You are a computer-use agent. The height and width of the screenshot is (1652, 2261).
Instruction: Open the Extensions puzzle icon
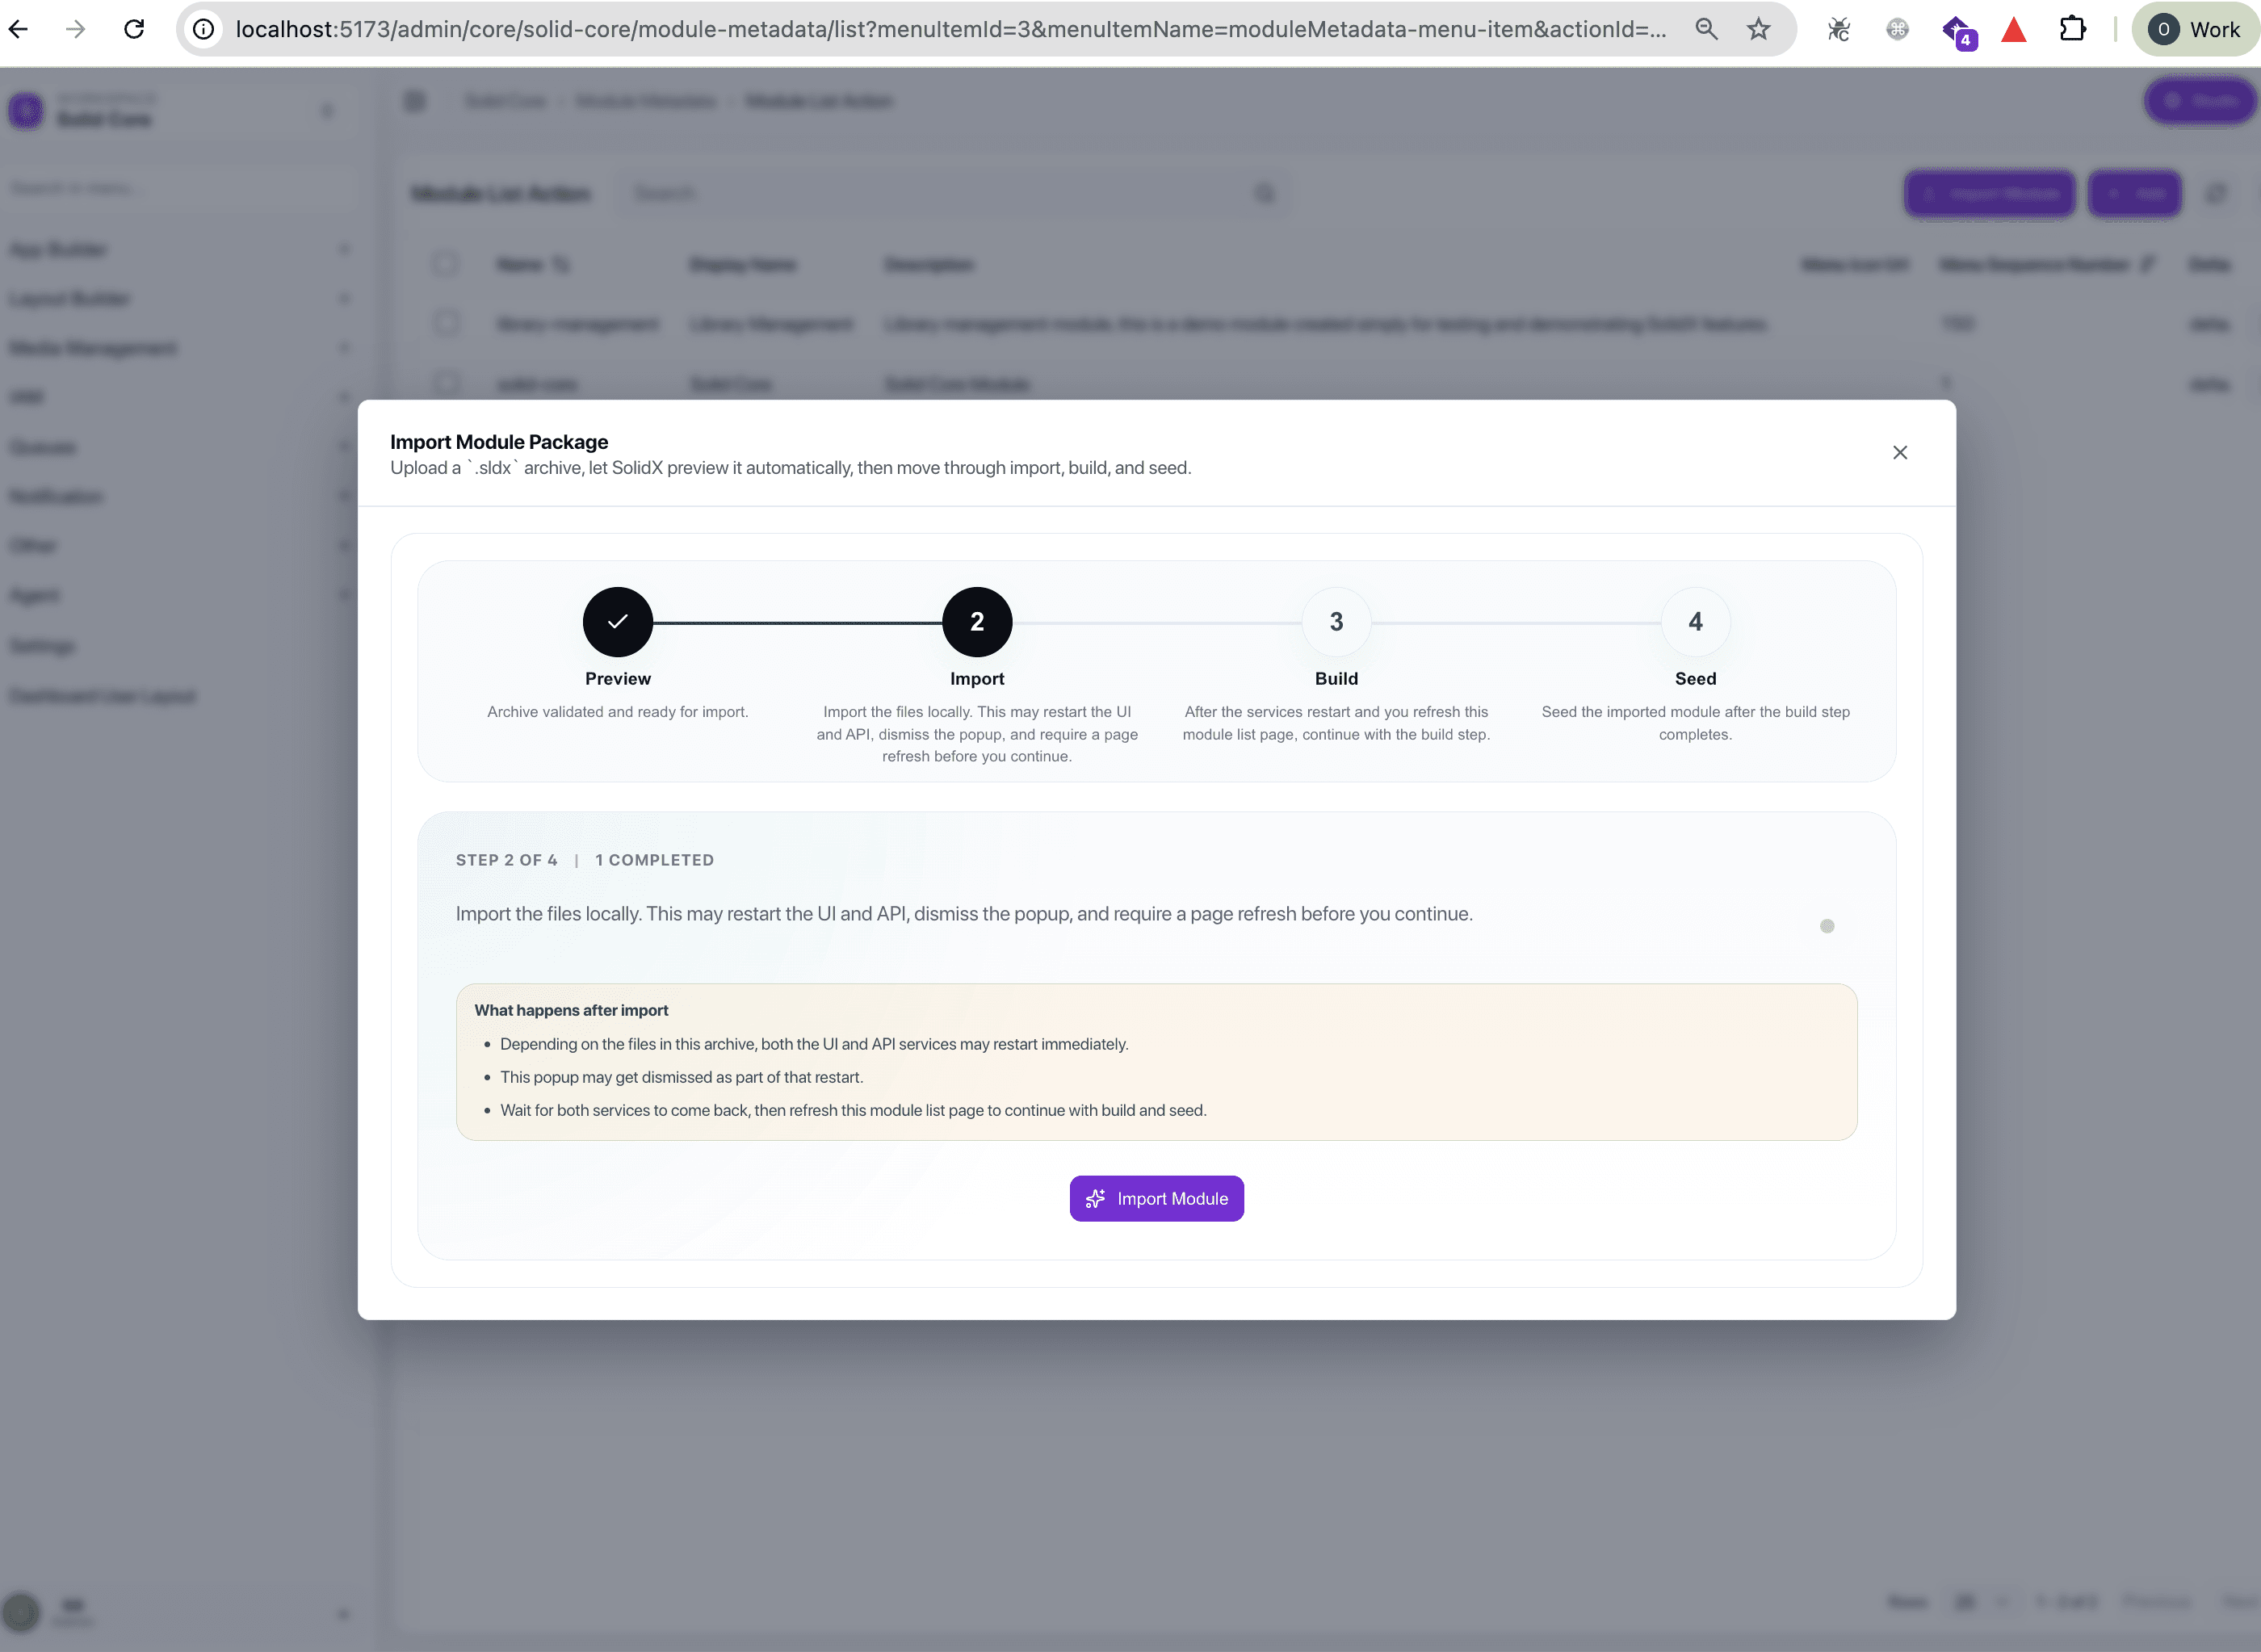(2073, 29)
